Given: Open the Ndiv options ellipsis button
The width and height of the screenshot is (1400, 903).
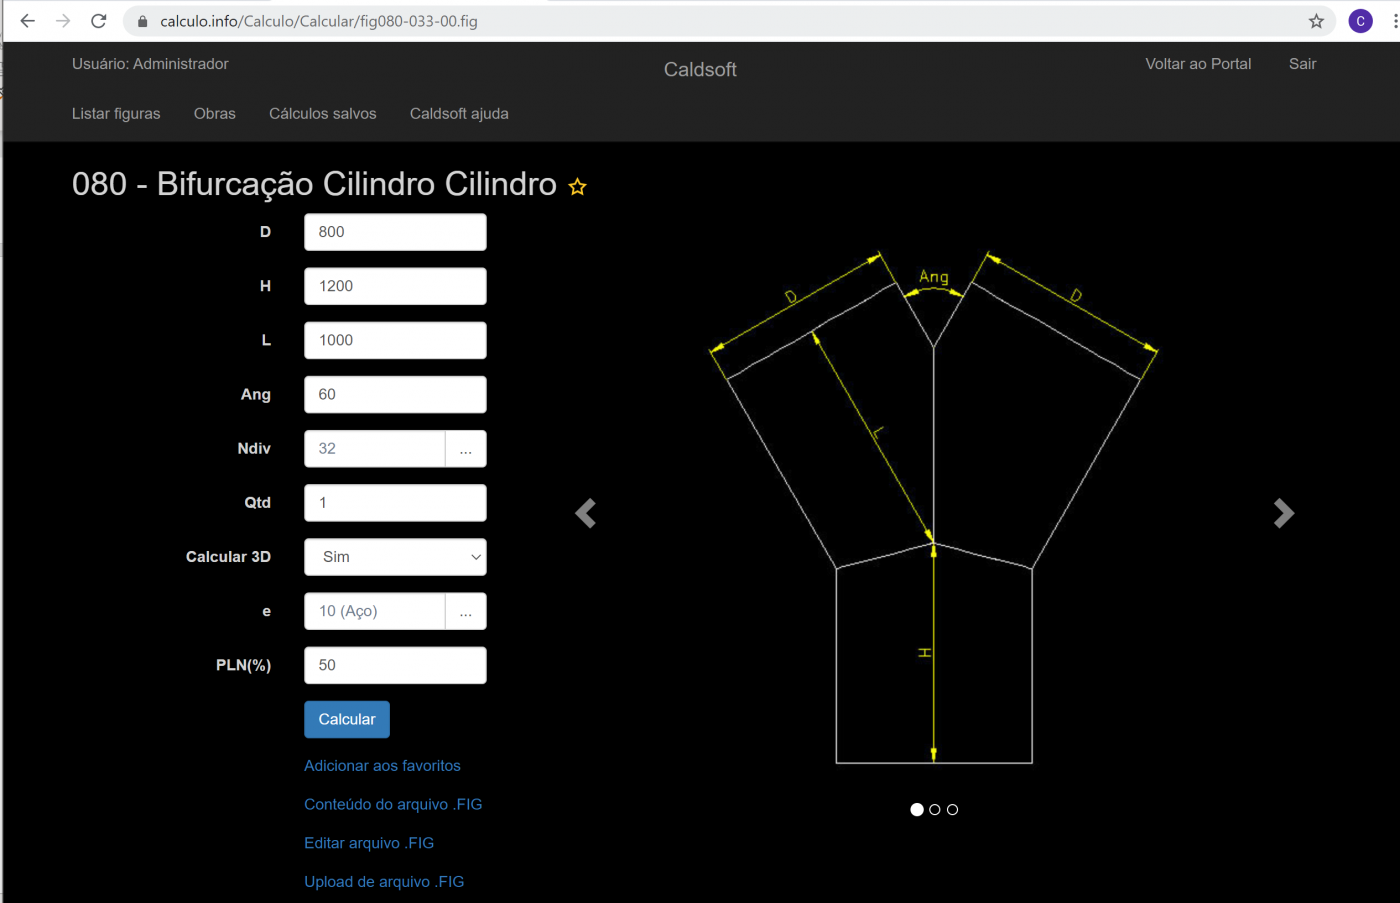Looking at the screenshot, I should pyautogui.click(x=466, y=449).
